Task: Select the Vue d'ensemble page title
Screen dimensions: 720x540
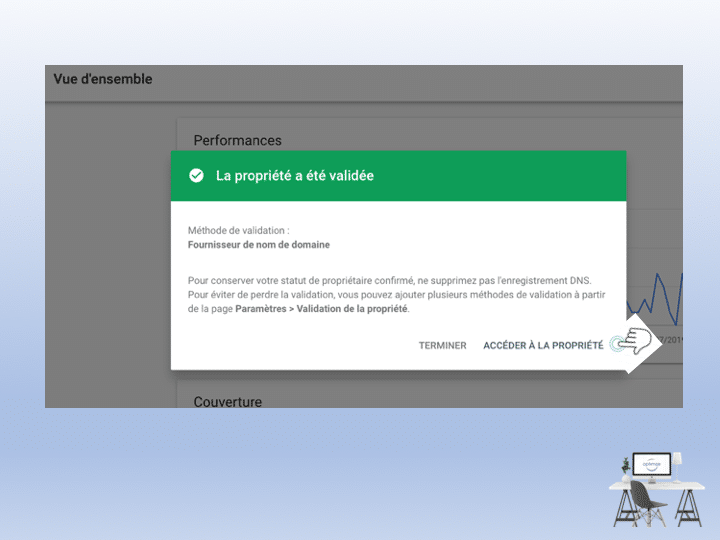Action: (103, 79)
